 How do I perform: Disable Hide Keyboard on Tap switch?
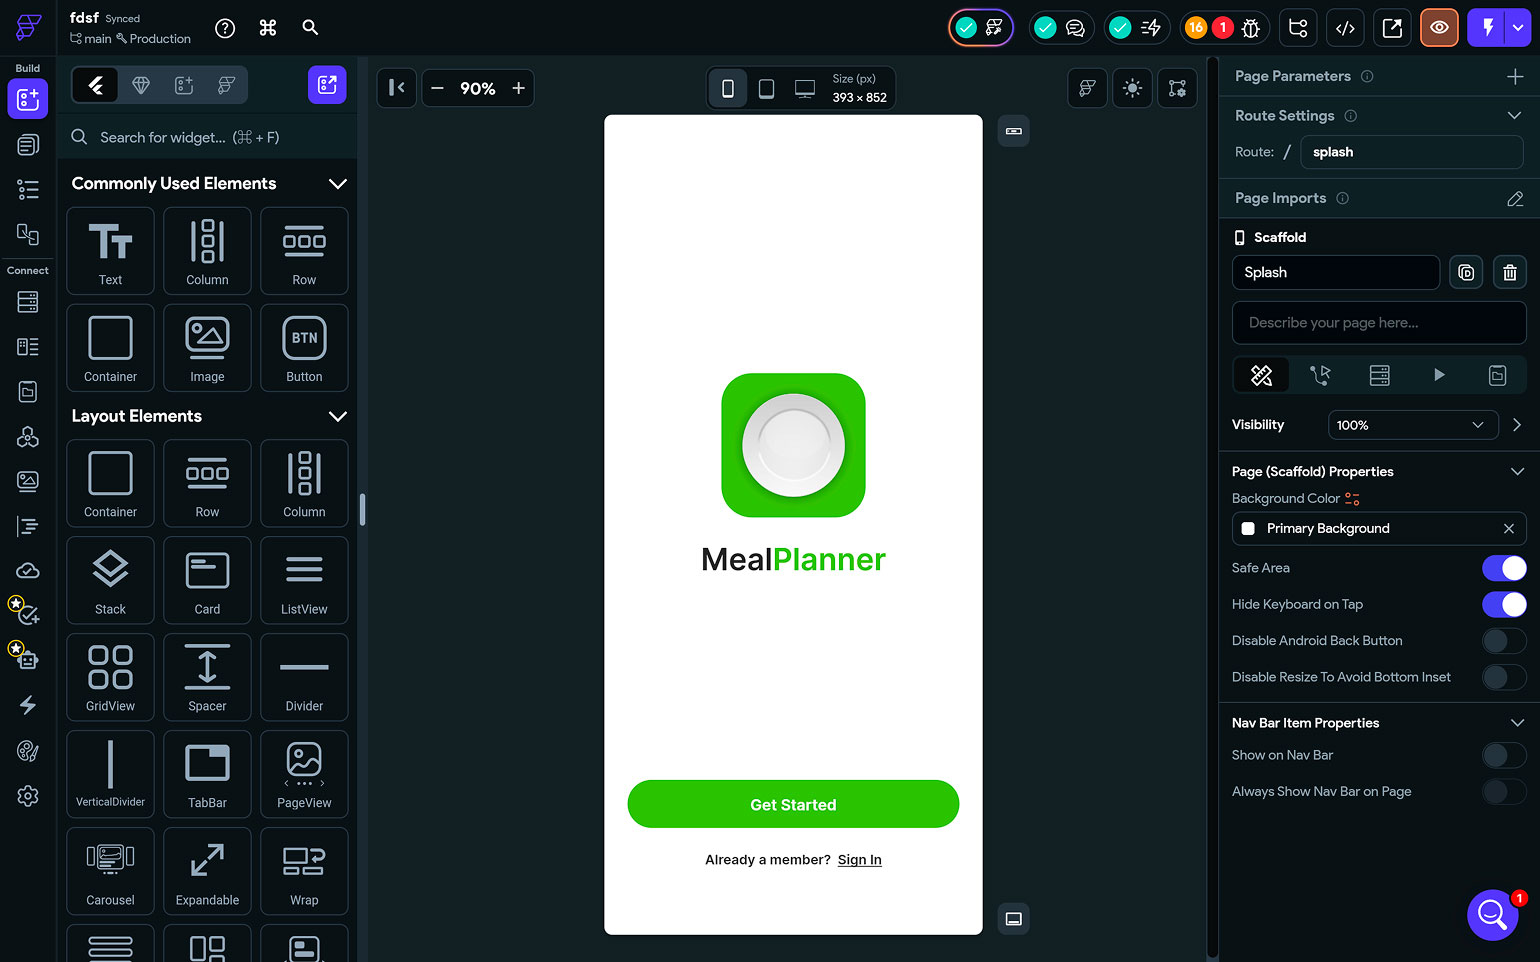point(1503,604)
